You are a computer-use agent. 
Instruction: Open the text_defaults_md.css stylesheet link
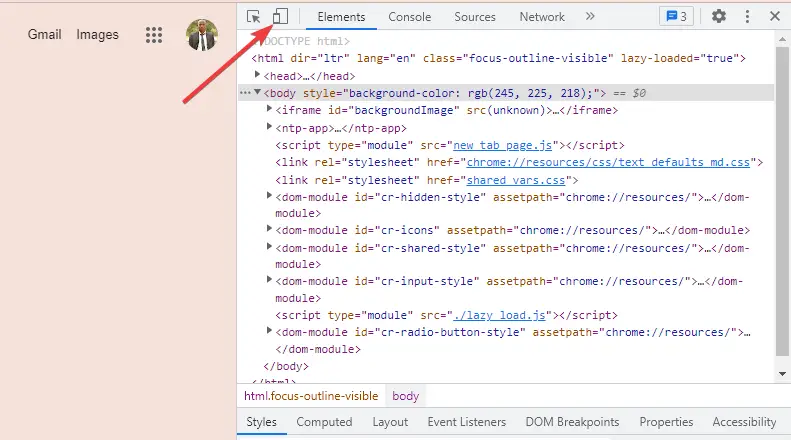(x=608, y=162)
